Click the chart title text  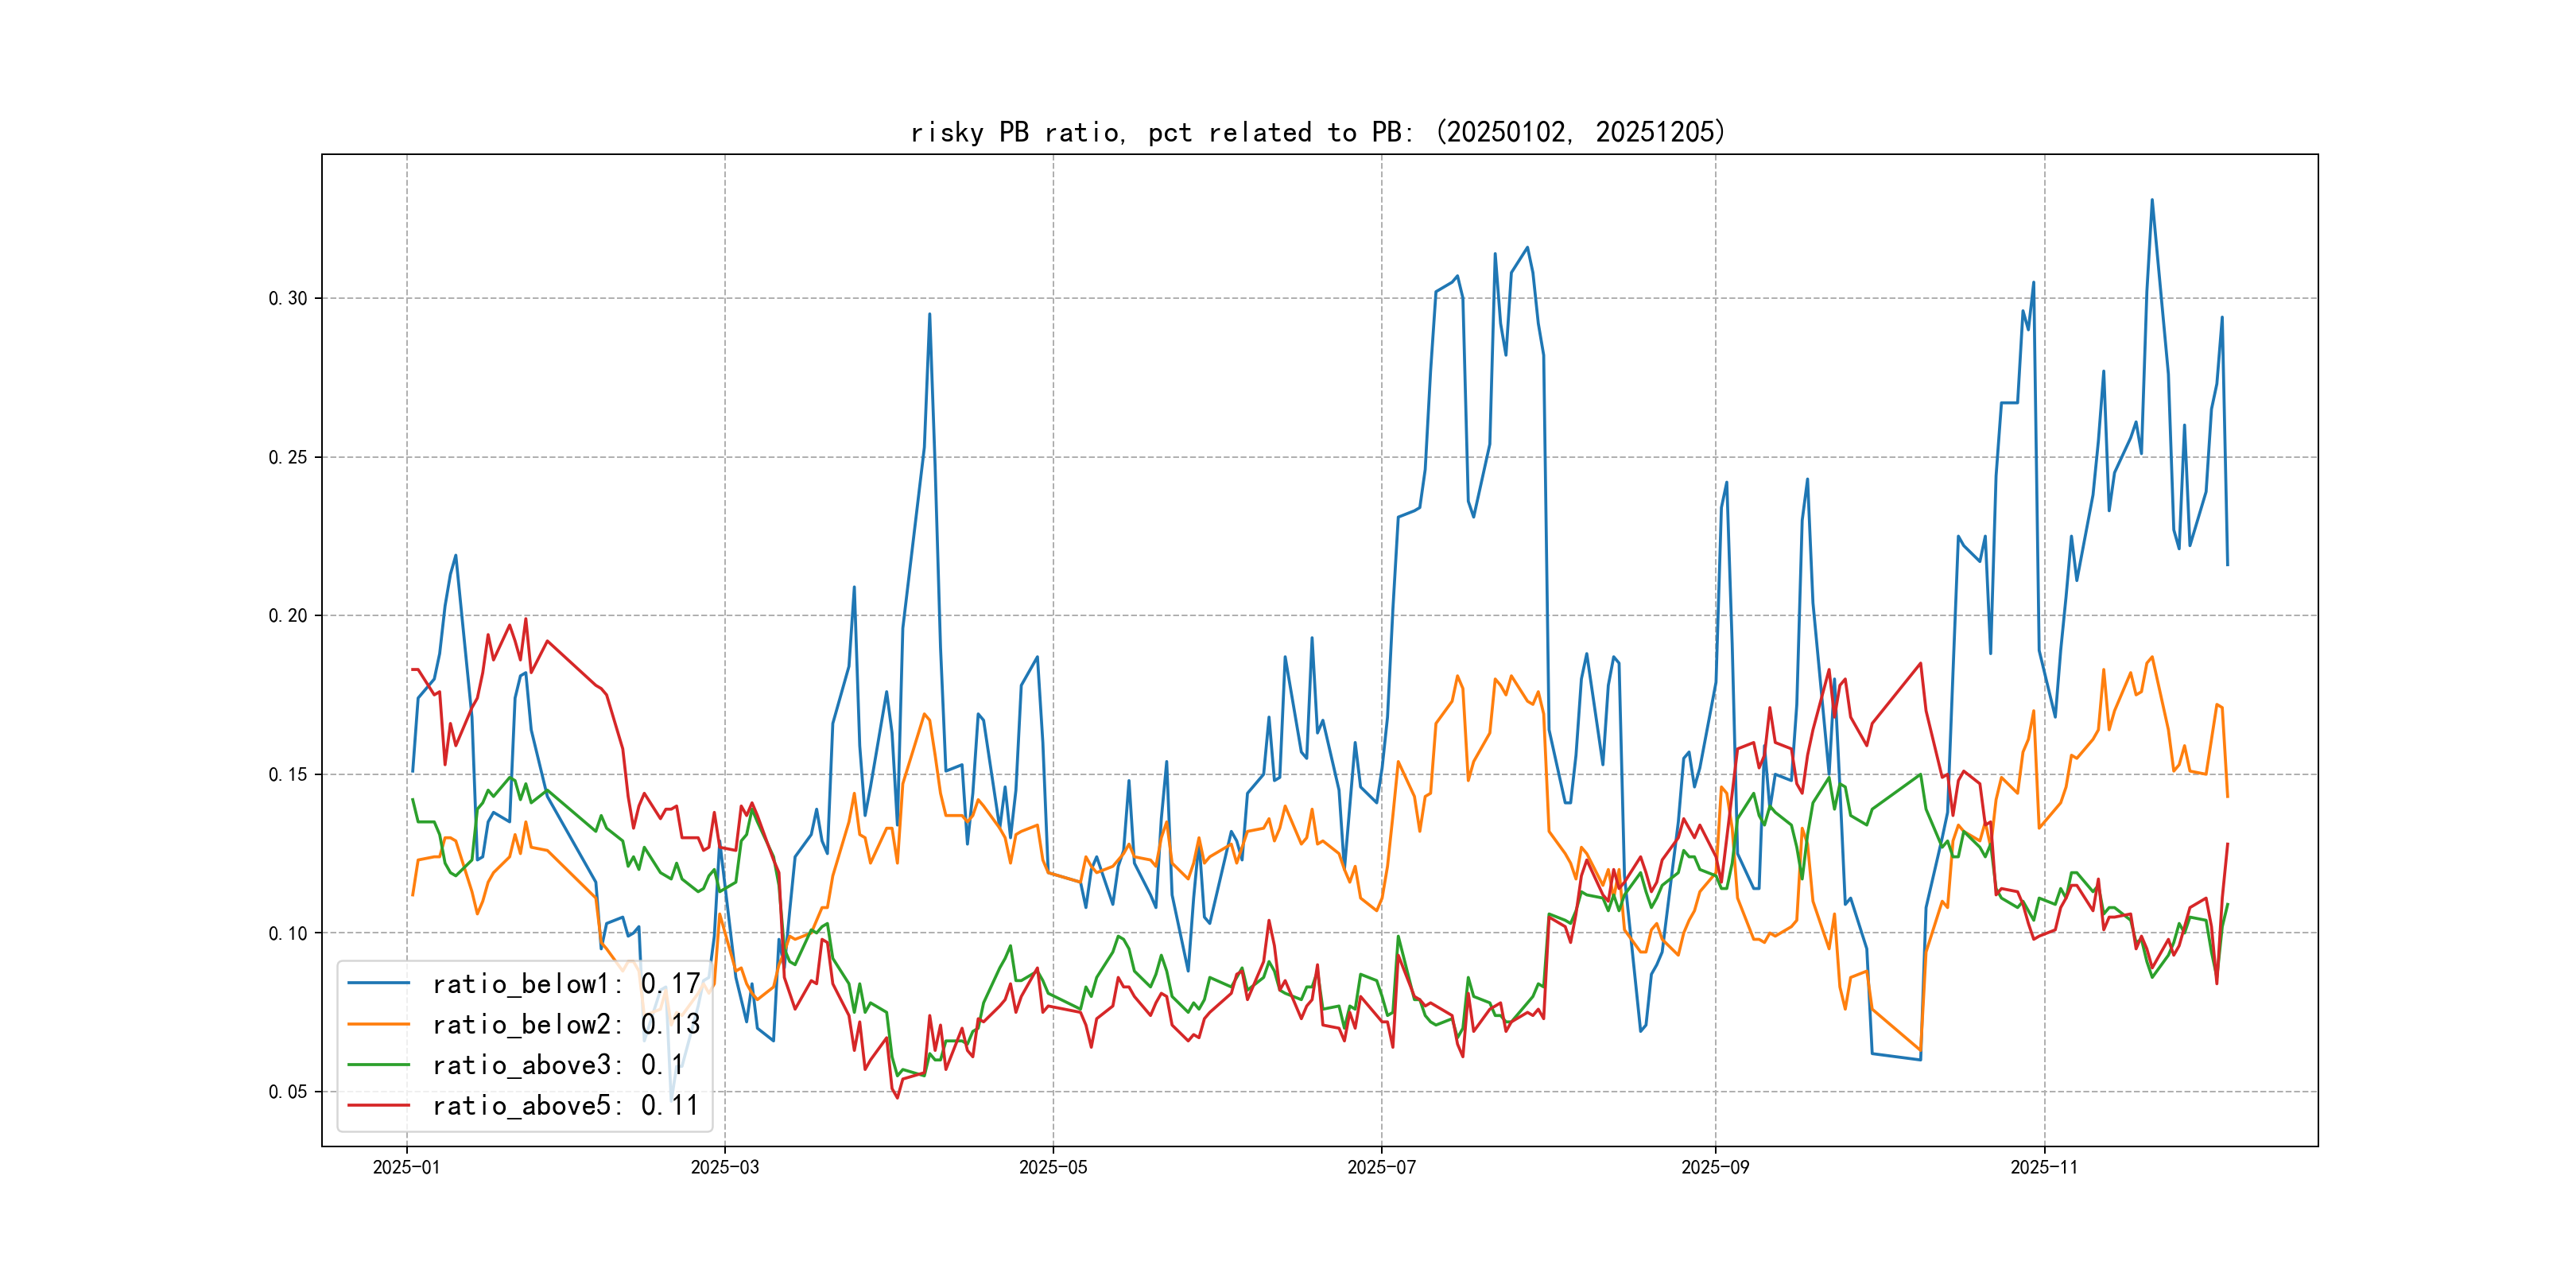pos(1318,132)
